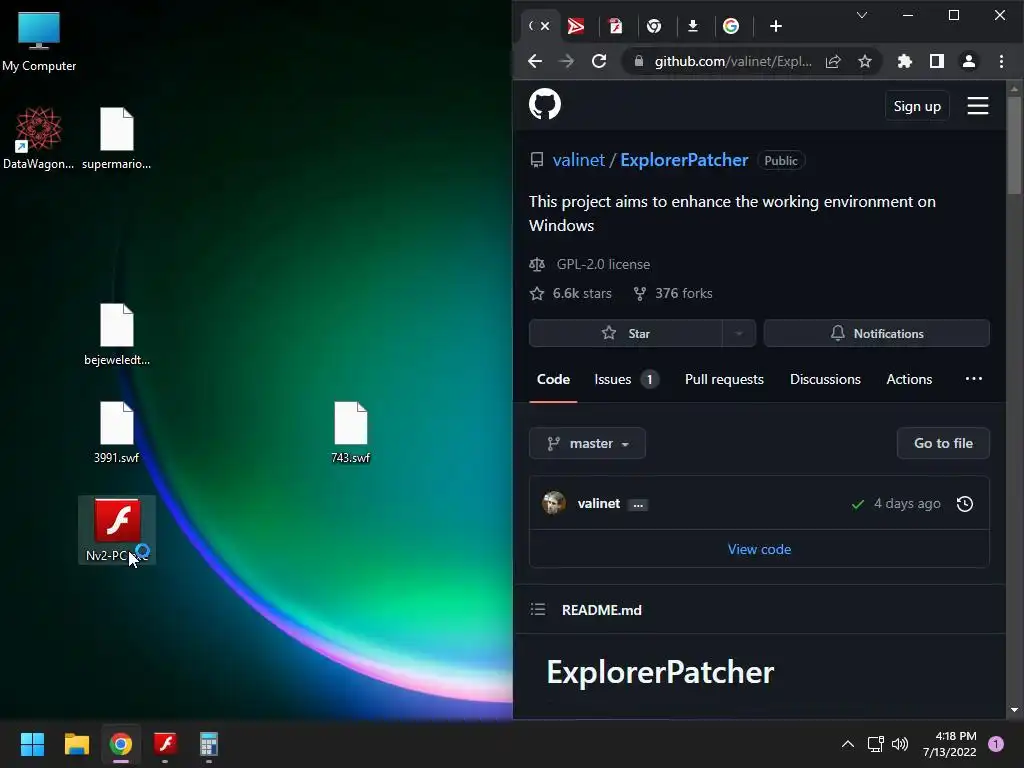The width and height of the screenshot is (1024, 768).
Task: Open GitHub hamburger menu
Action: point(978,106)
